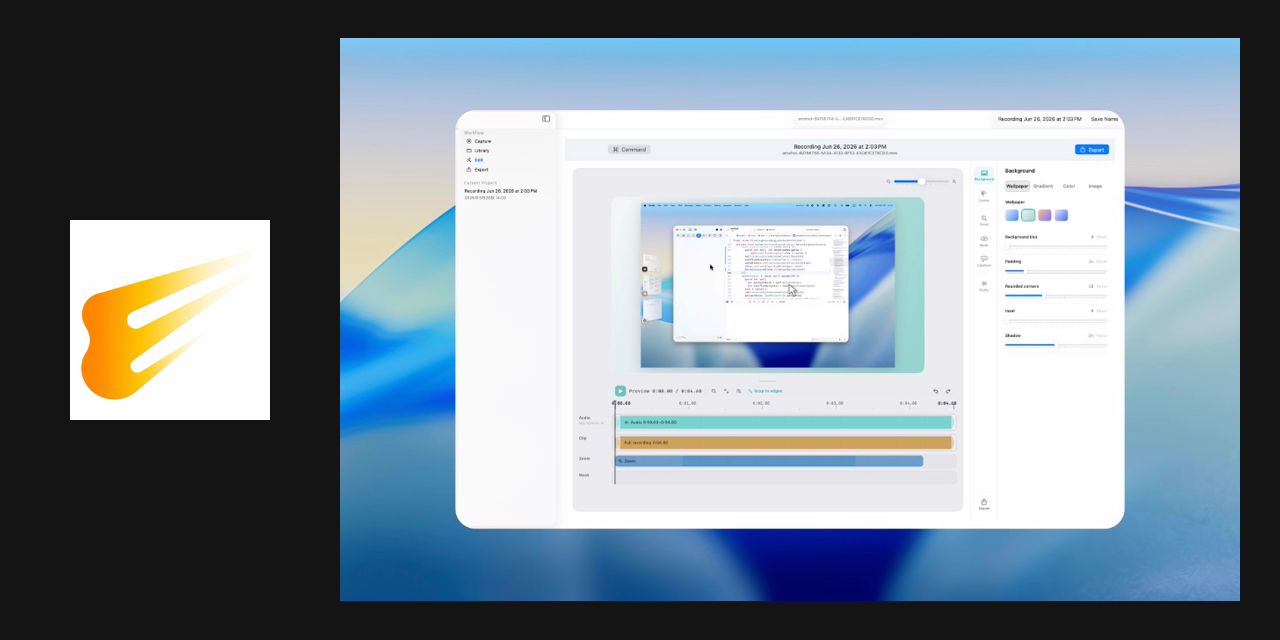Click zoom-out magnifier left of preview slider
Image resolution: width=1280 pixels, height=640 pixels.
[888, 181]
